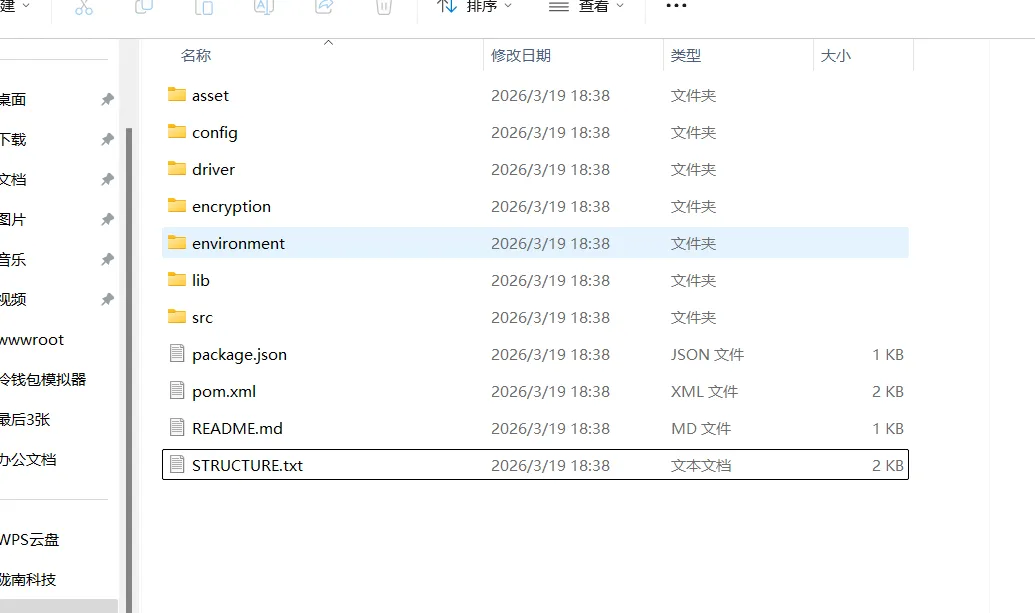The width and height of the screenshot is (1035, 613).
Task: Click the pin icon next to 桌面
Action: click(108, 100)
